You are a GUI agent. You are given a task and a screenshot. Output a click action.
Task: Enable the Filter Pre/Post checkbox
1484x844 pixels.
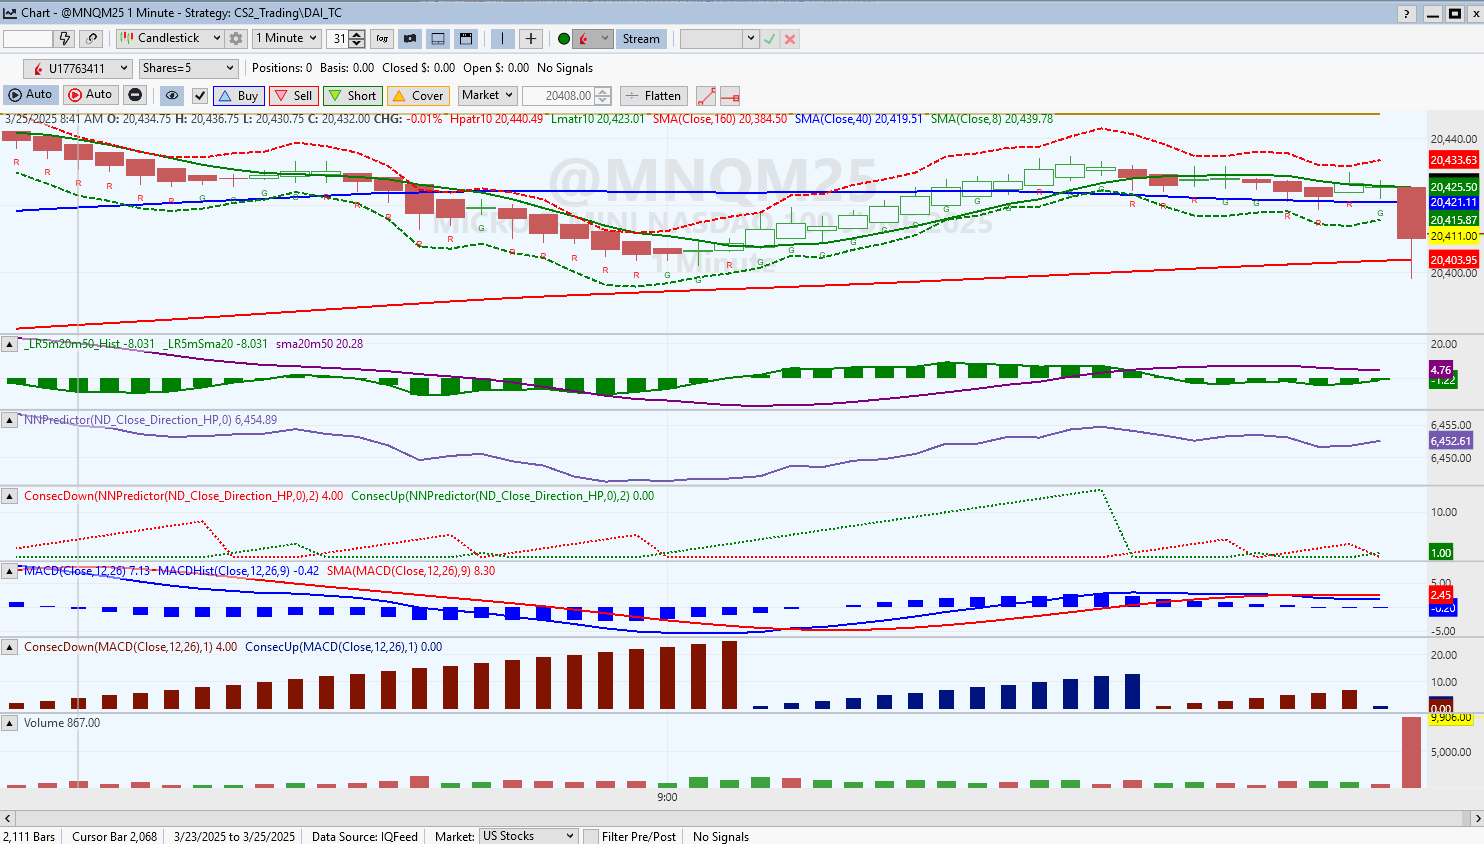pos(592,836)
